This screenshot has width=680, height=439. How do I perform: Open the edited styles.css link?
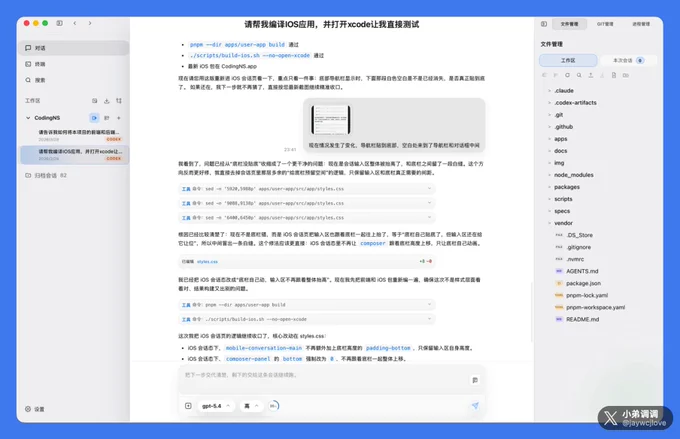(x=207, y=262)
